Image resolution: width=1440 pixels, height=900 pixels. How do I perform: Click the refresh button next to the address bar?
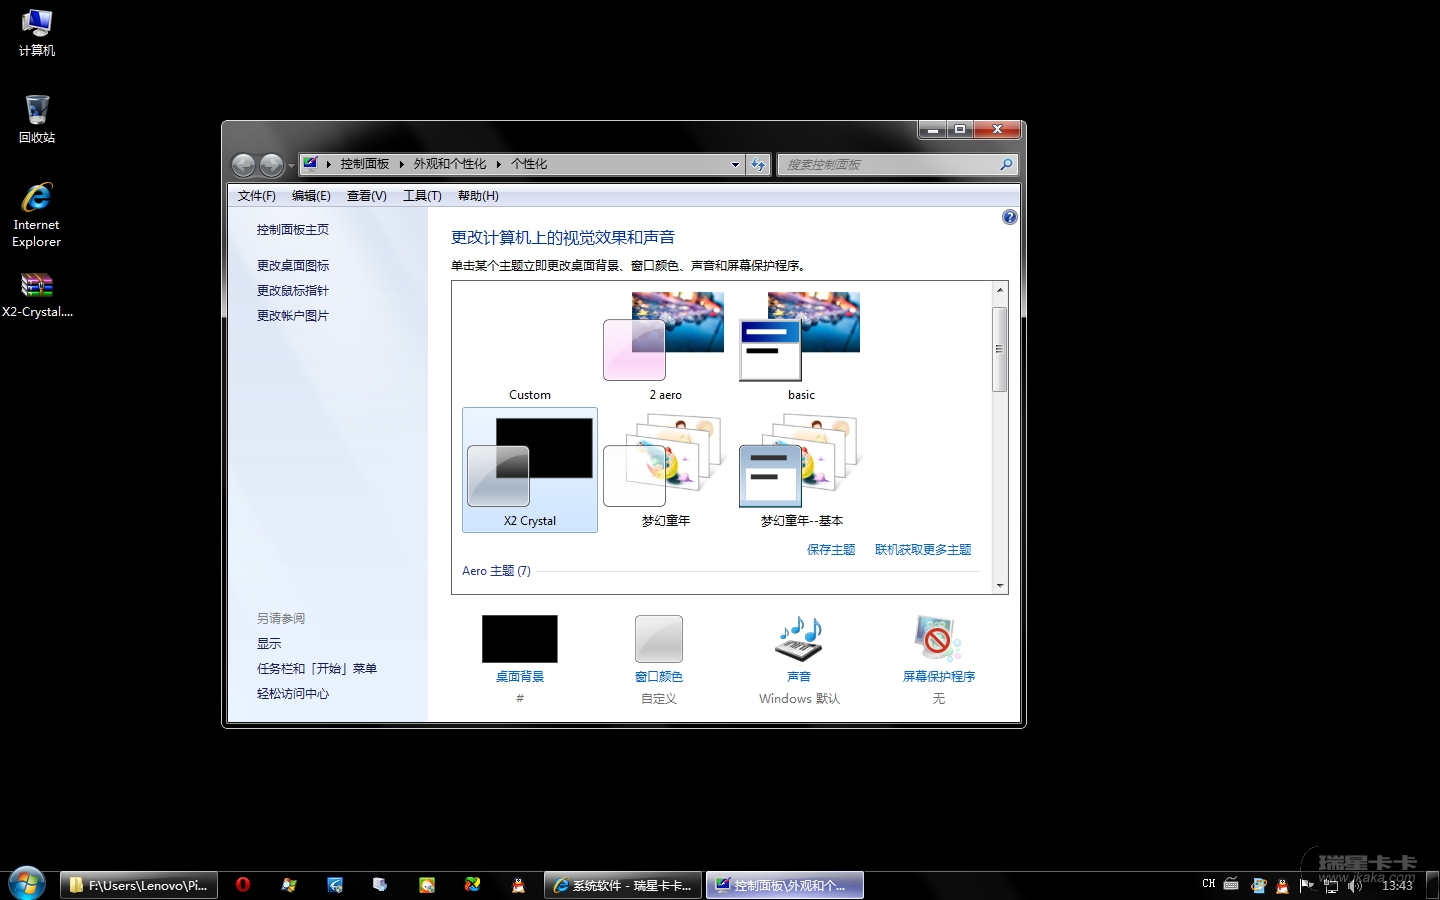click(x=758, y=165)
